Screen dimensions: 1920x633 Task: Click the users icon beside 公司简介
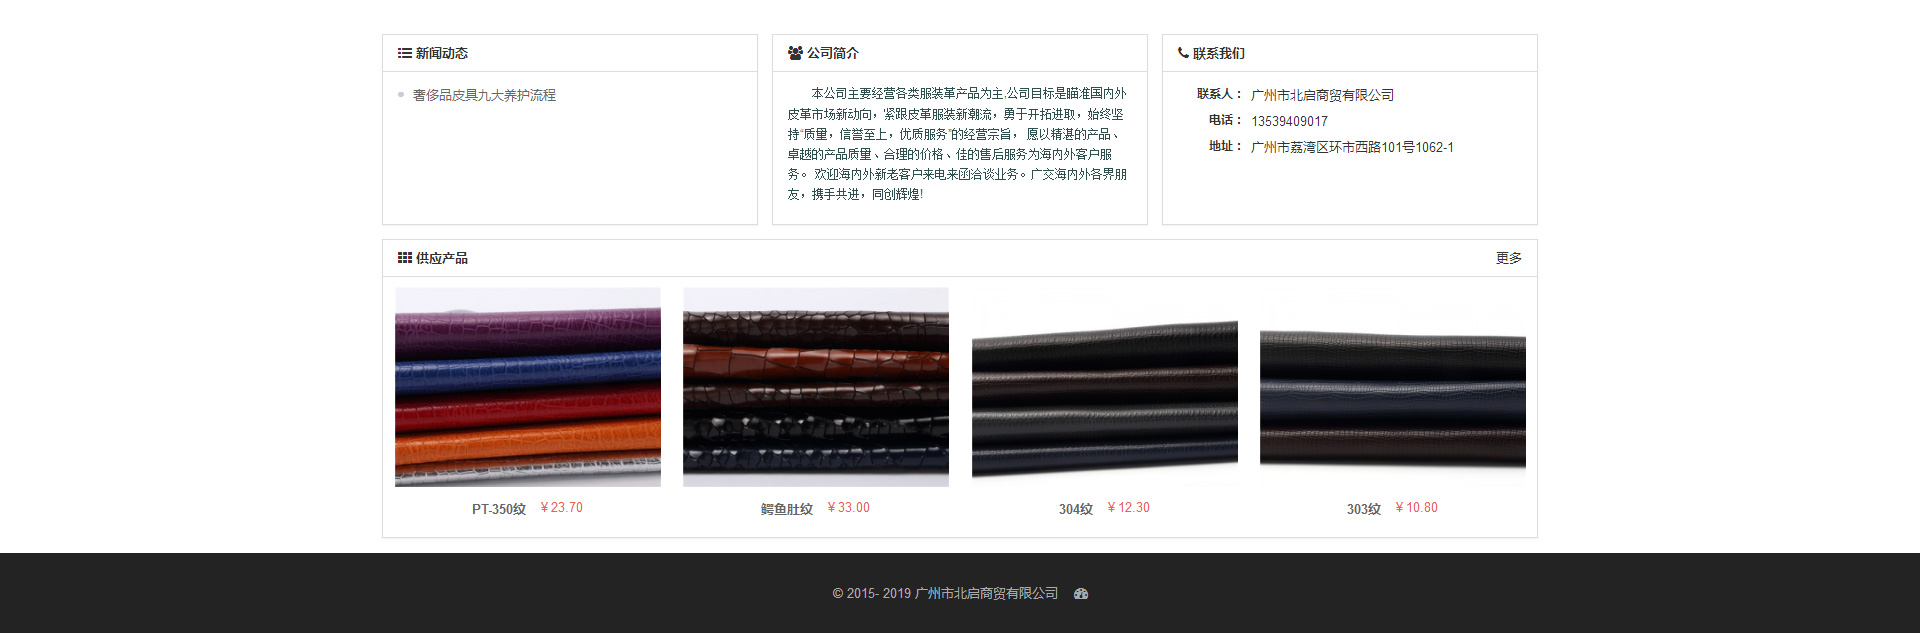pos(795,53)
